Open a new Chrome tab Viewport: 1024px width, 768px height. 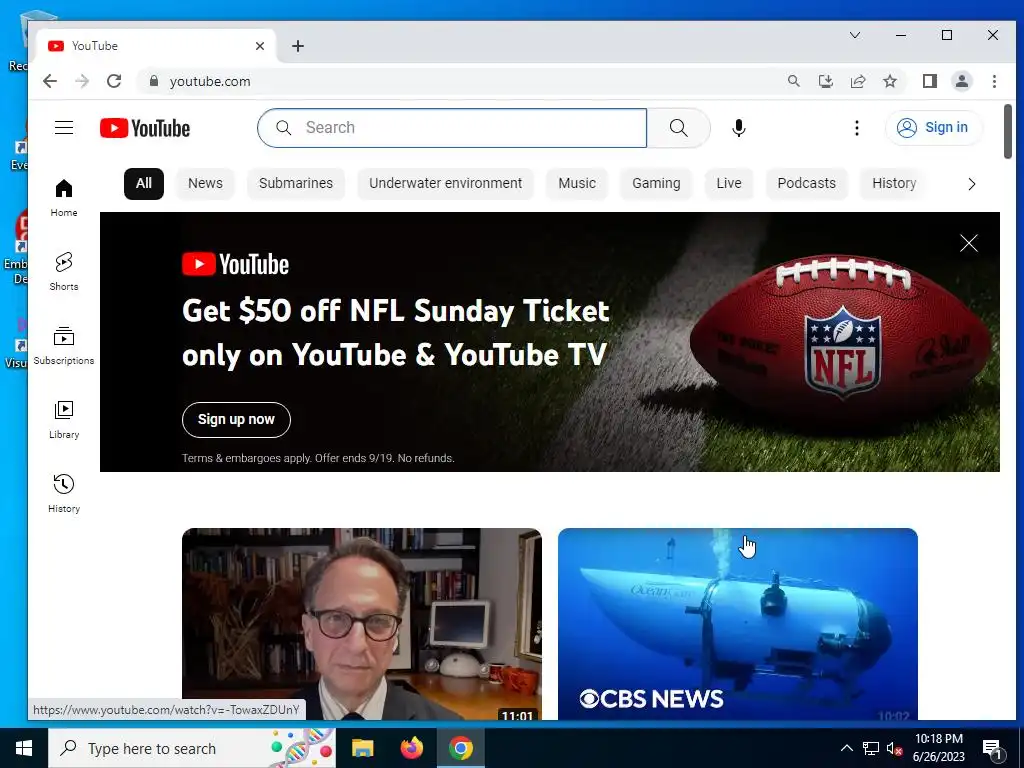(x=298, y=46)
